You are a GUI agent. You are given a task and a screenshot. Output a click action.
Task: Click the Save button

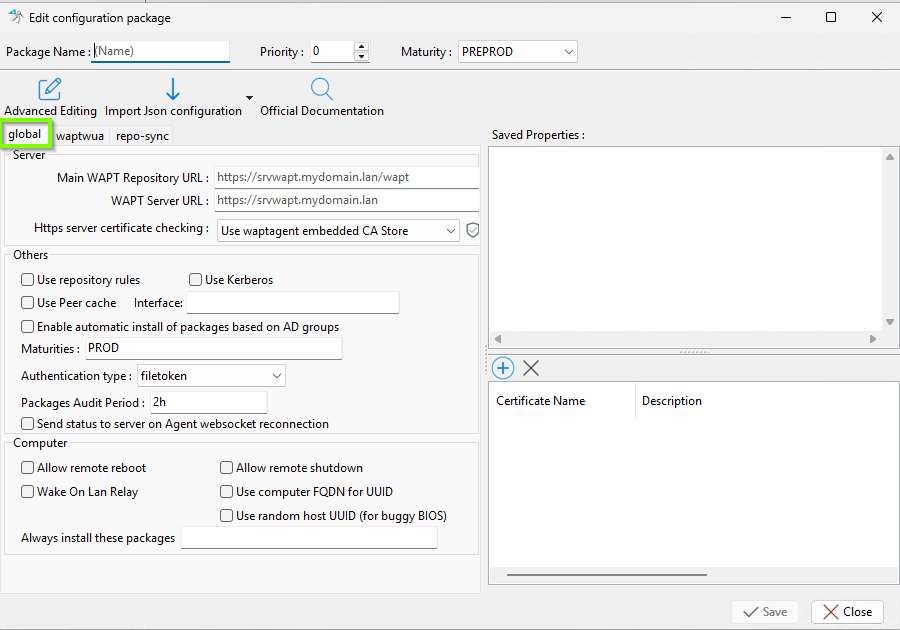[x=765, y=612]
